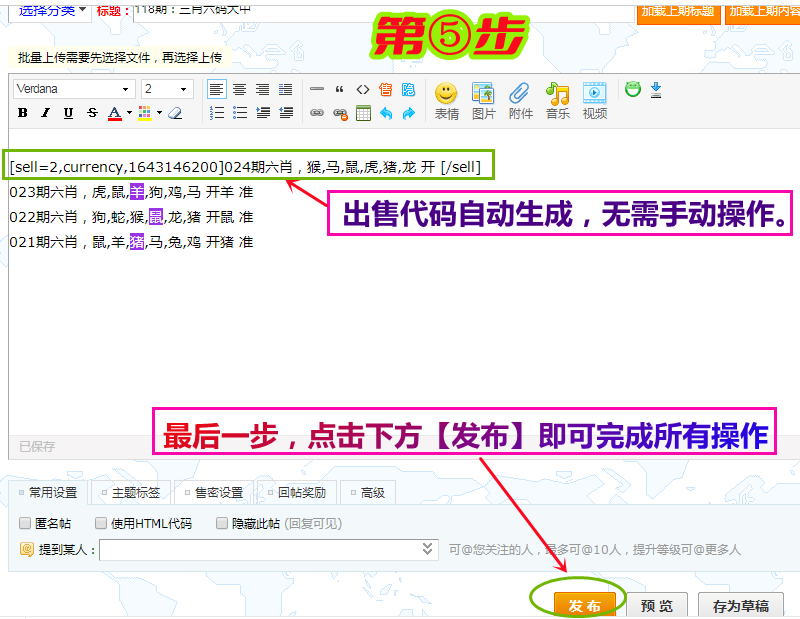Open the Verdana font family dropdown
This screenshot has width=800, height=619.
[74, 89]
